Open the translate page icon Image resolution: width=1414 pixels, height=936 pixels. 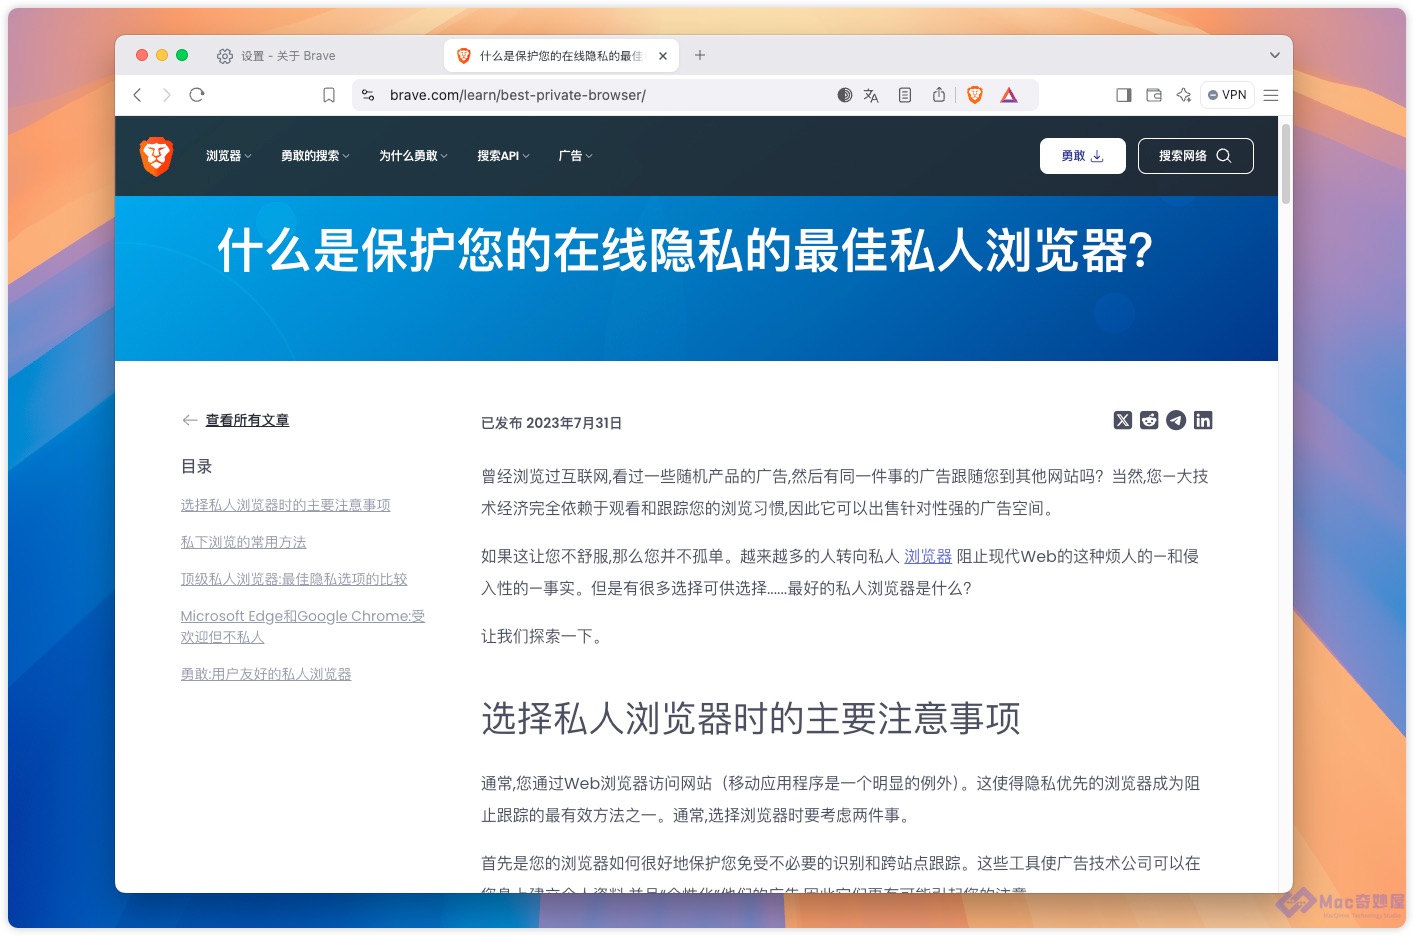871,95
